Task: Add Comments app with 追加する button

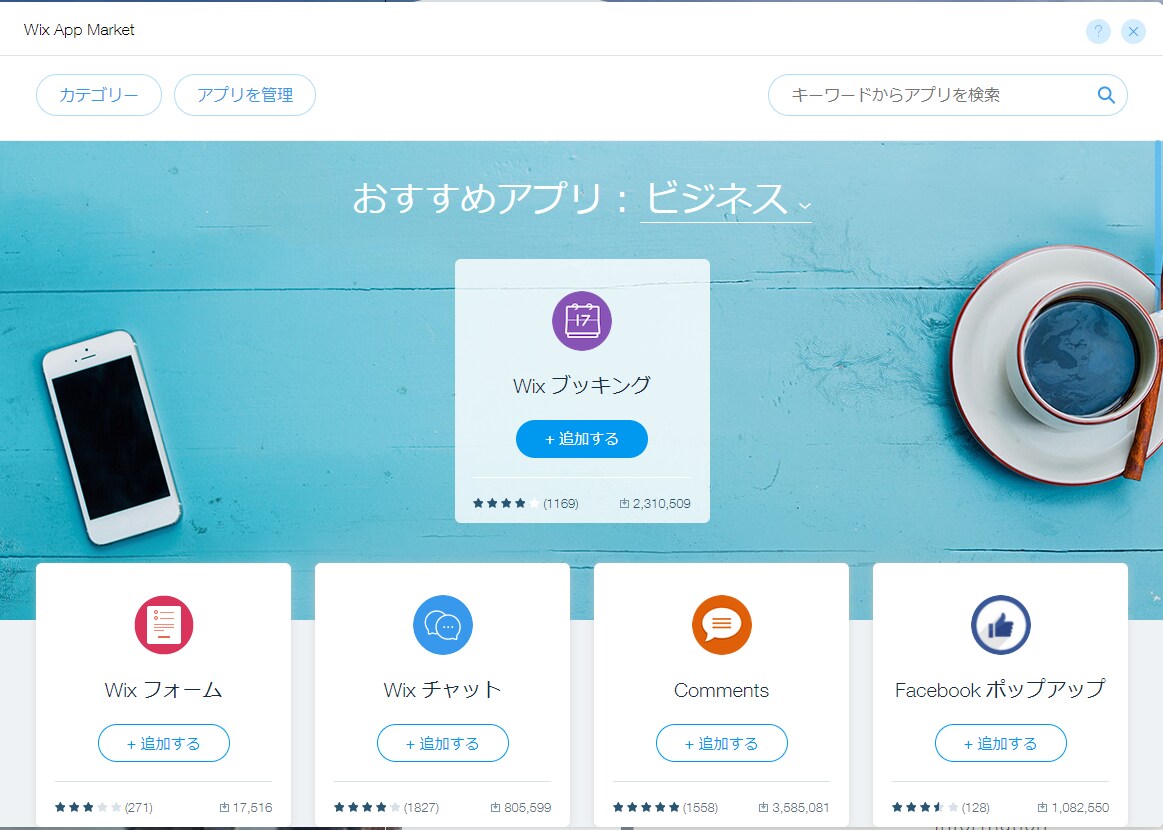Action: click(x=722, y=743)
